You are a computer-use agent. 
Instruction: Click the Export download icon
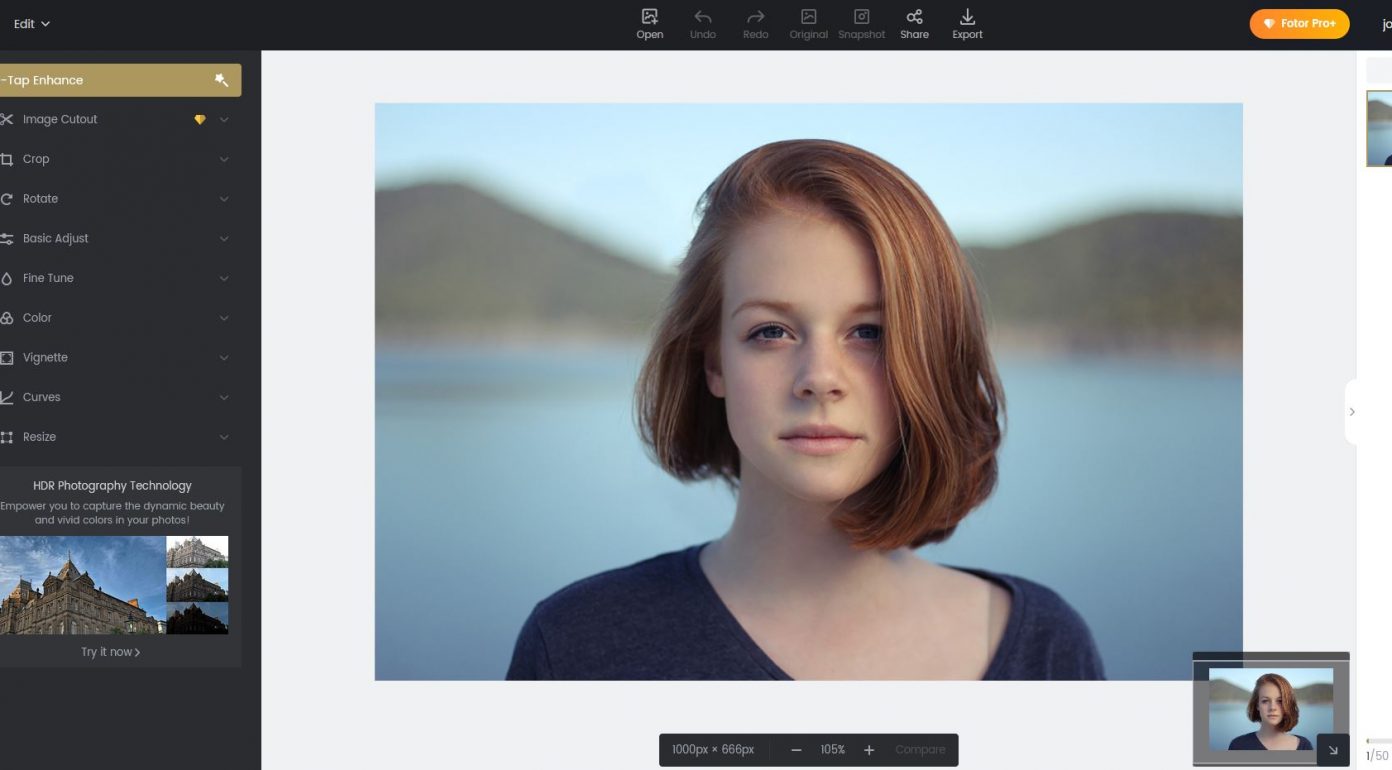coord(967,17)
